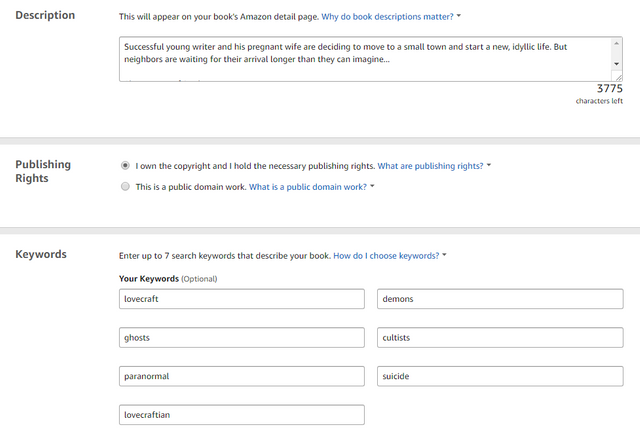
Task: Click arrow beside book descriptions help link
Action: pyautogui.click(x=458, y=17)
